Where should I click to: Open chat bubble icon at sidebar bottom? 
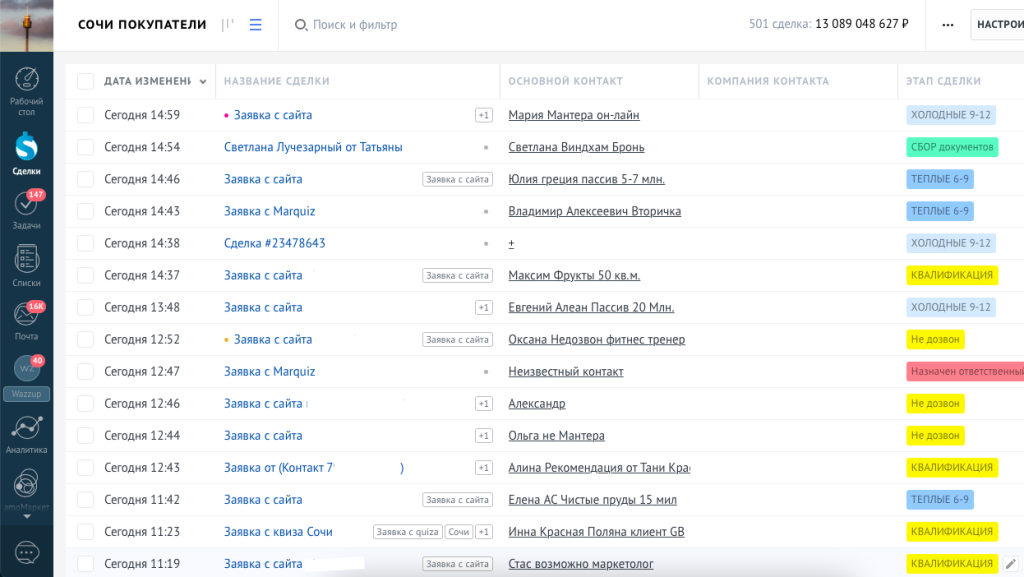pos(27,551)
